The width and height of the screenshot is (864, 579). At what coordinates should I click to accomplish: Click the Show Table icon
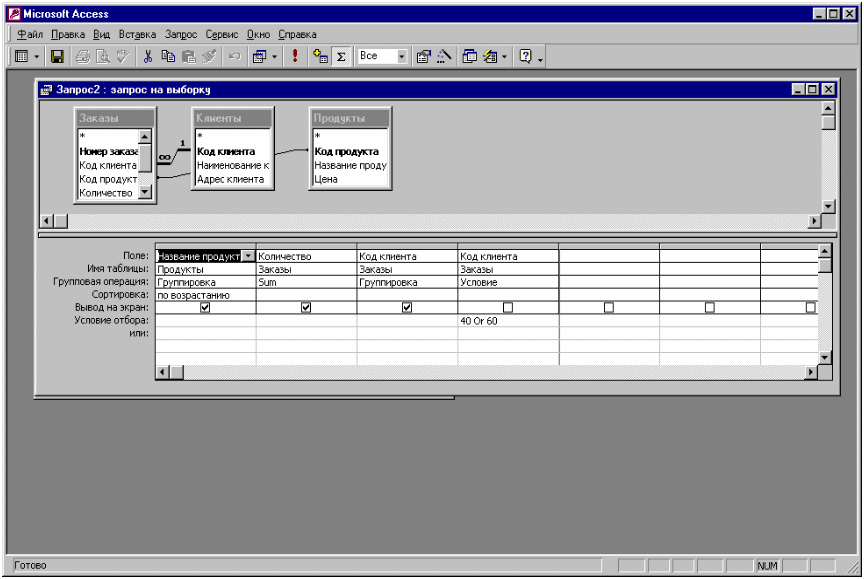click(x=321, y=57)
